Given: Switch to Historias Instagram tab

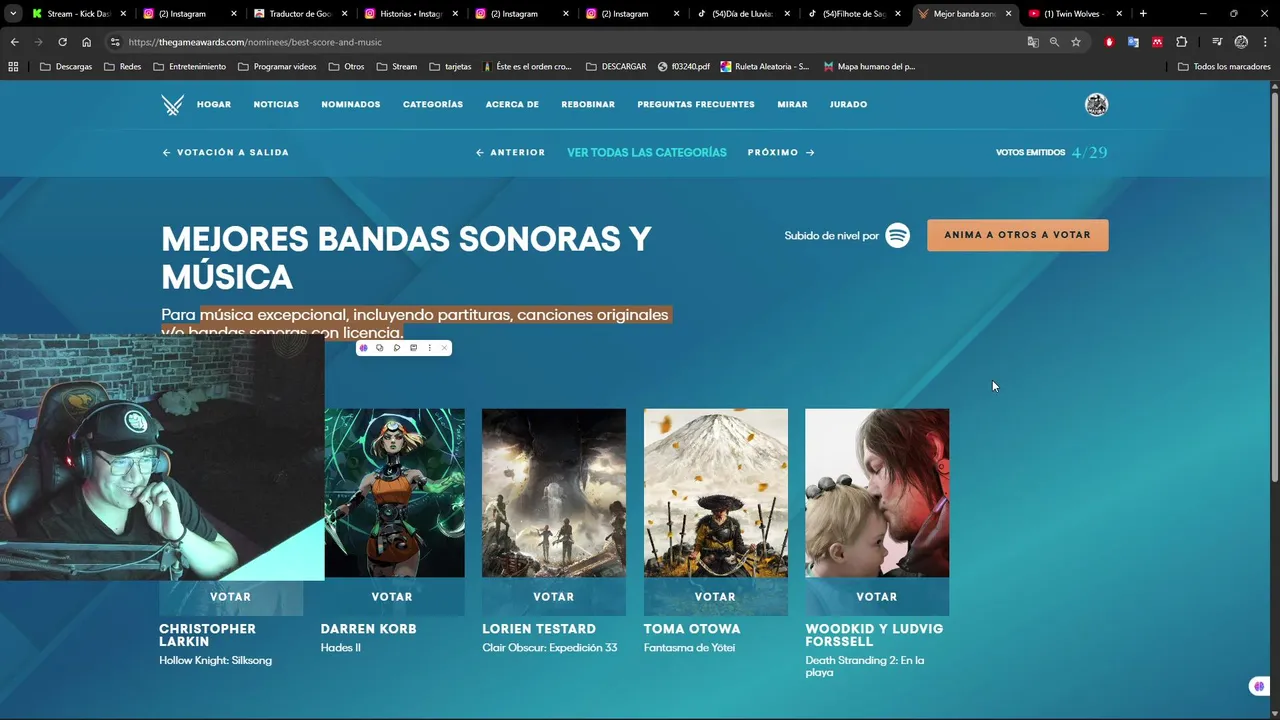Looking at the screenshot, I should [x=410, y=14].
